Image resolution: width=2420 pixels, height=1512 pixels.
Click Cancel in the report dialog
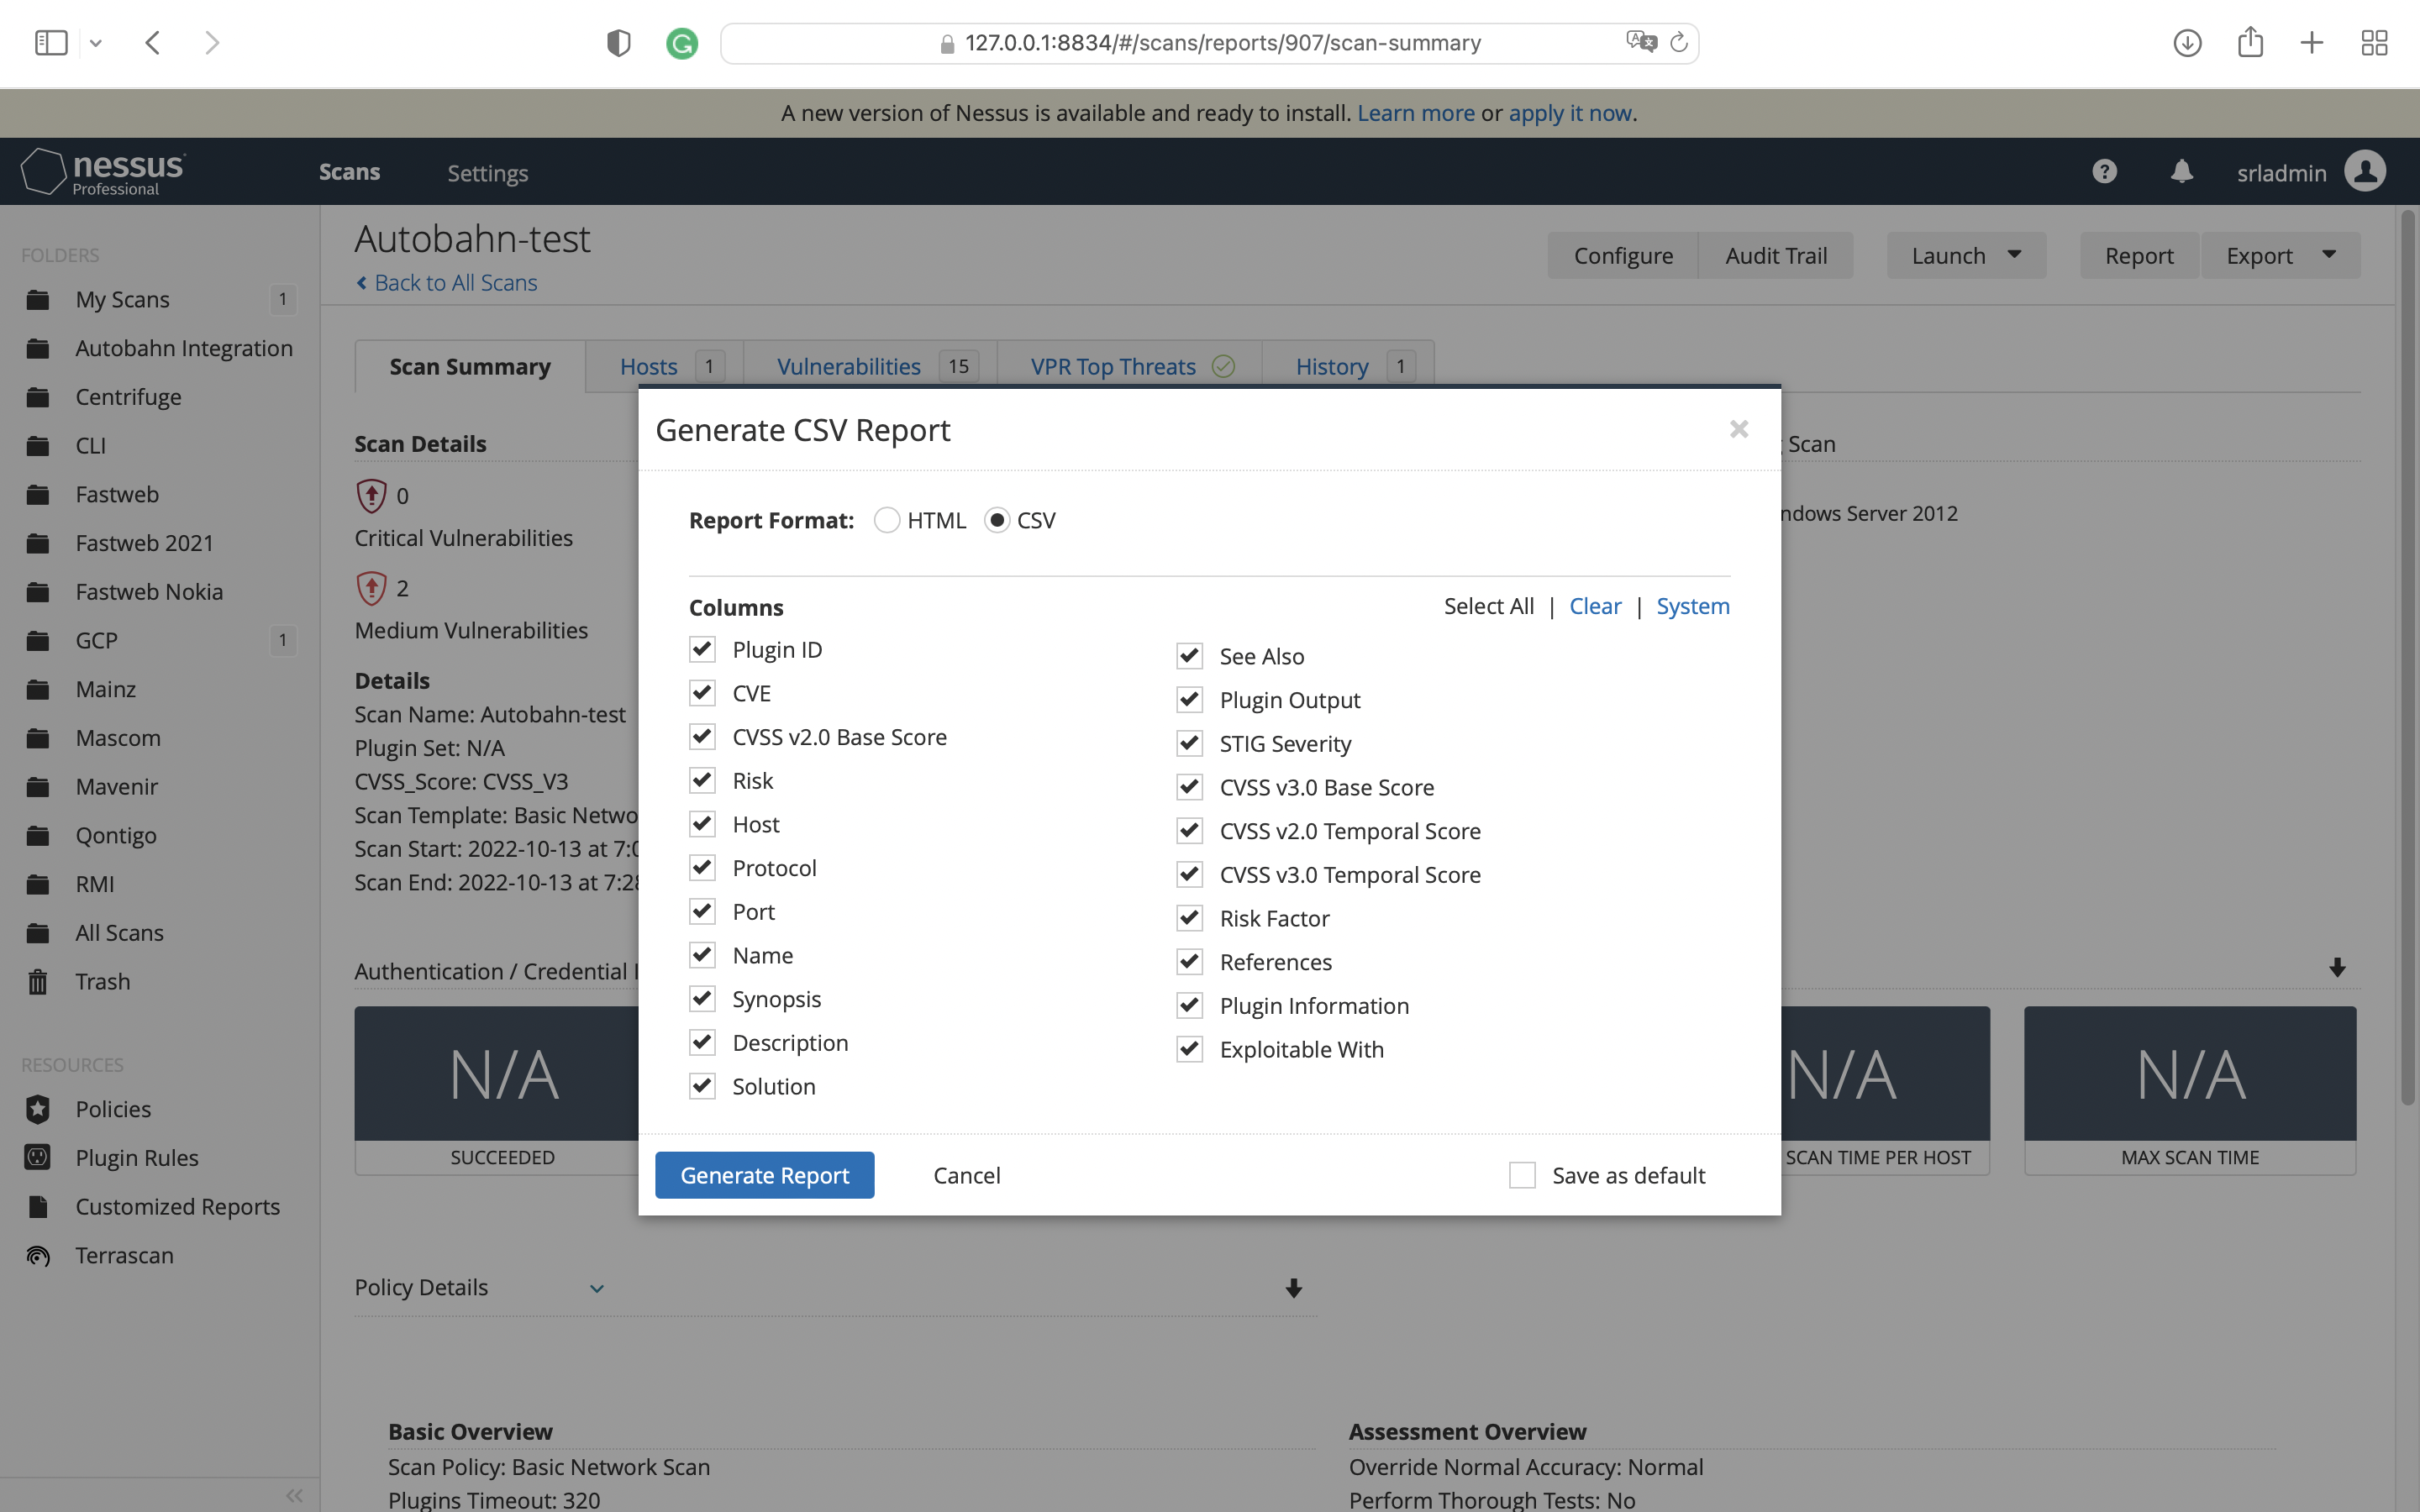(967, 1175)
